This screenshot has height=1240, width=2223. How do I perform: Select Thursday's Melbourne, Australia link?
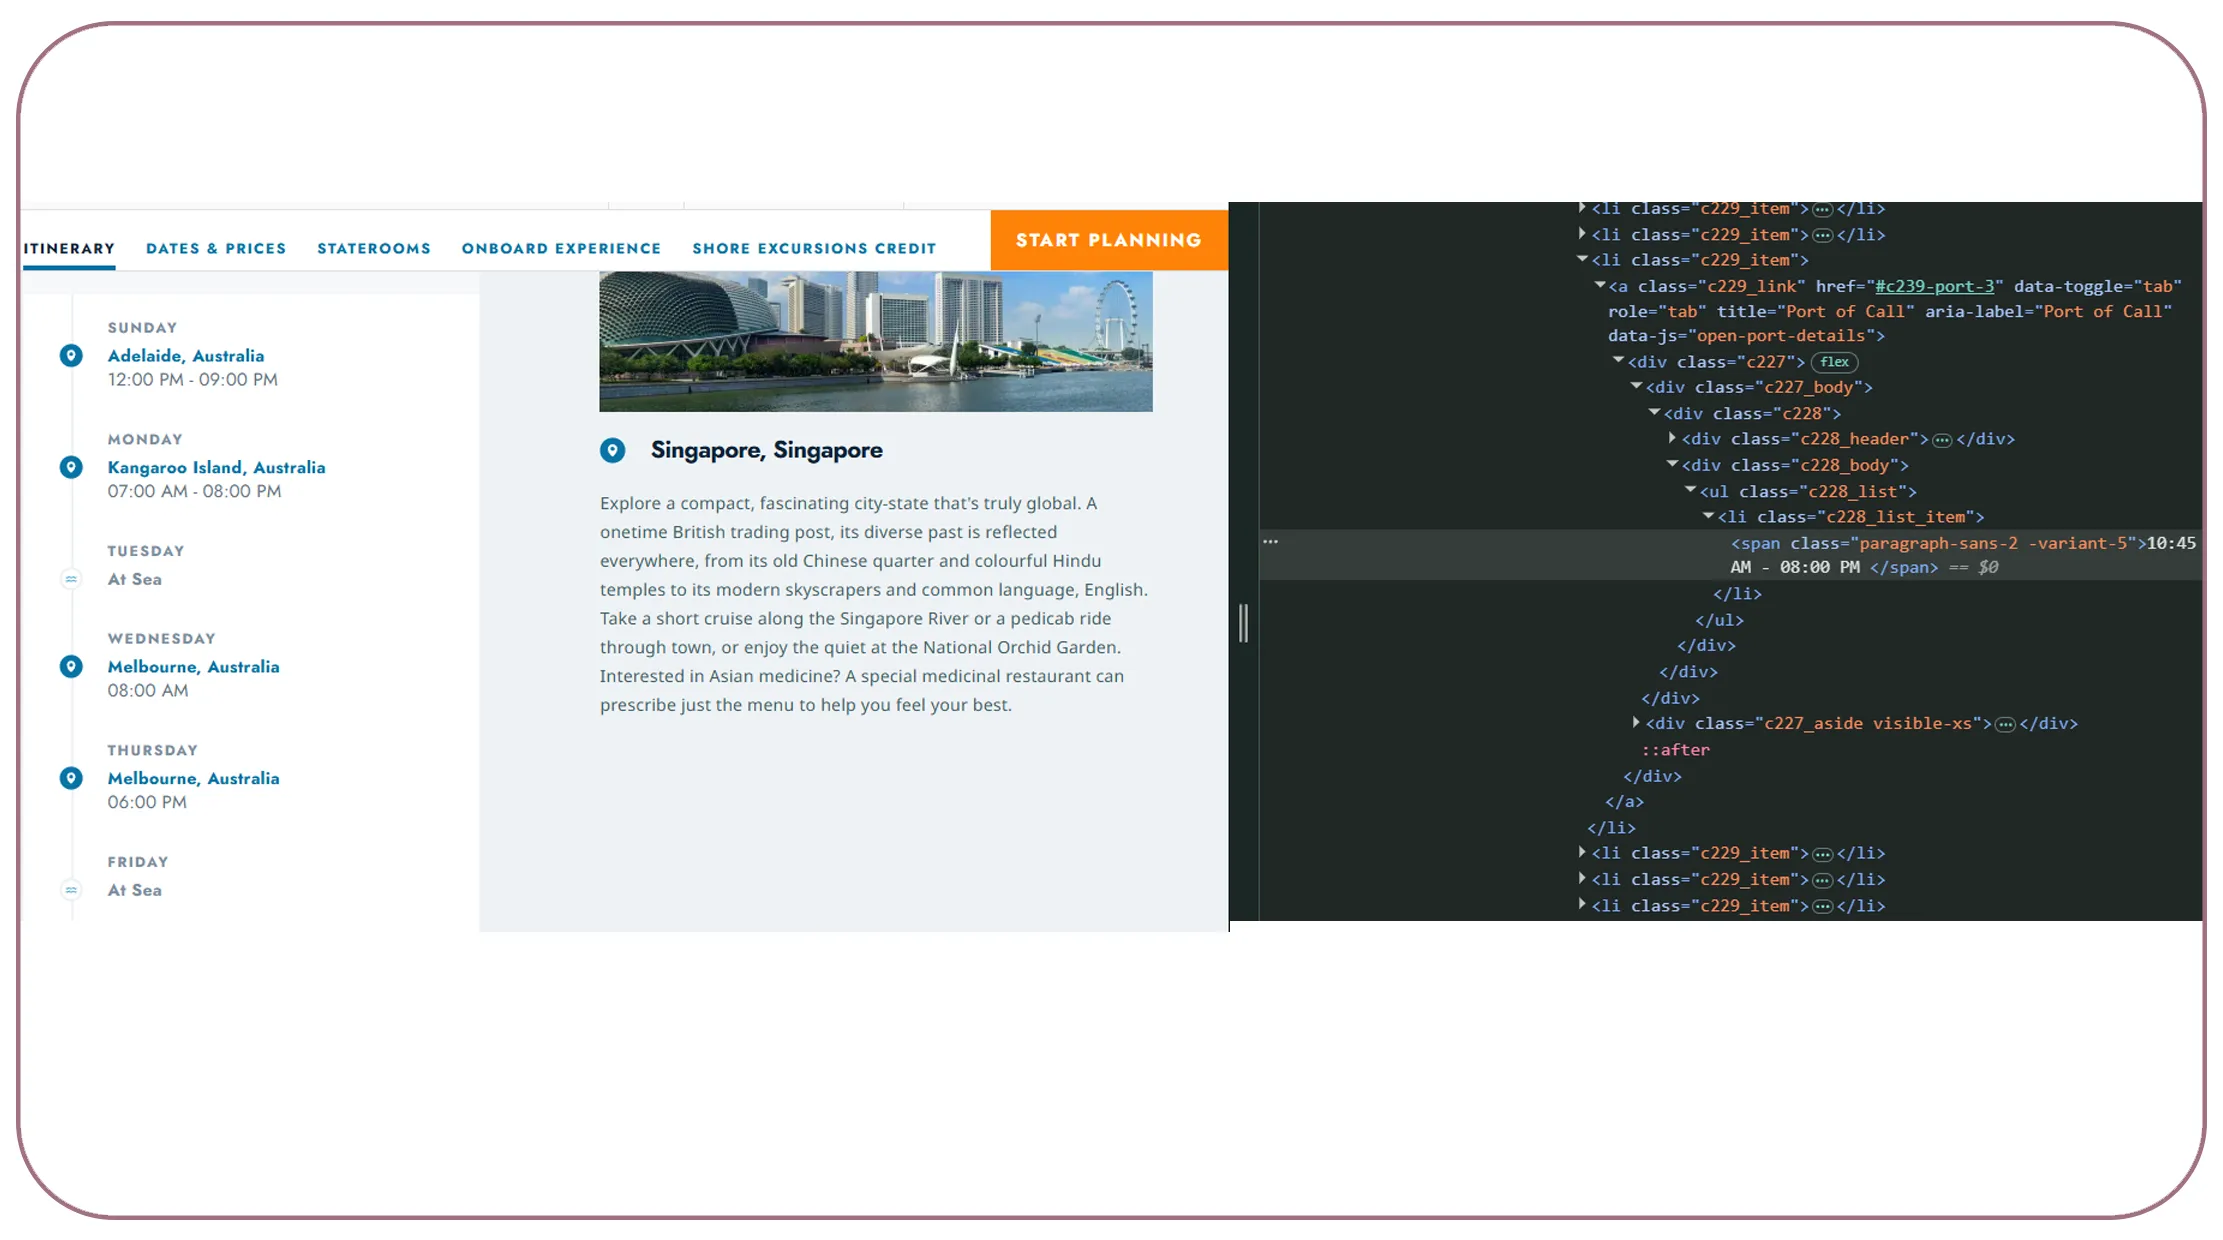pyautogui.click(x=193, y=779)
